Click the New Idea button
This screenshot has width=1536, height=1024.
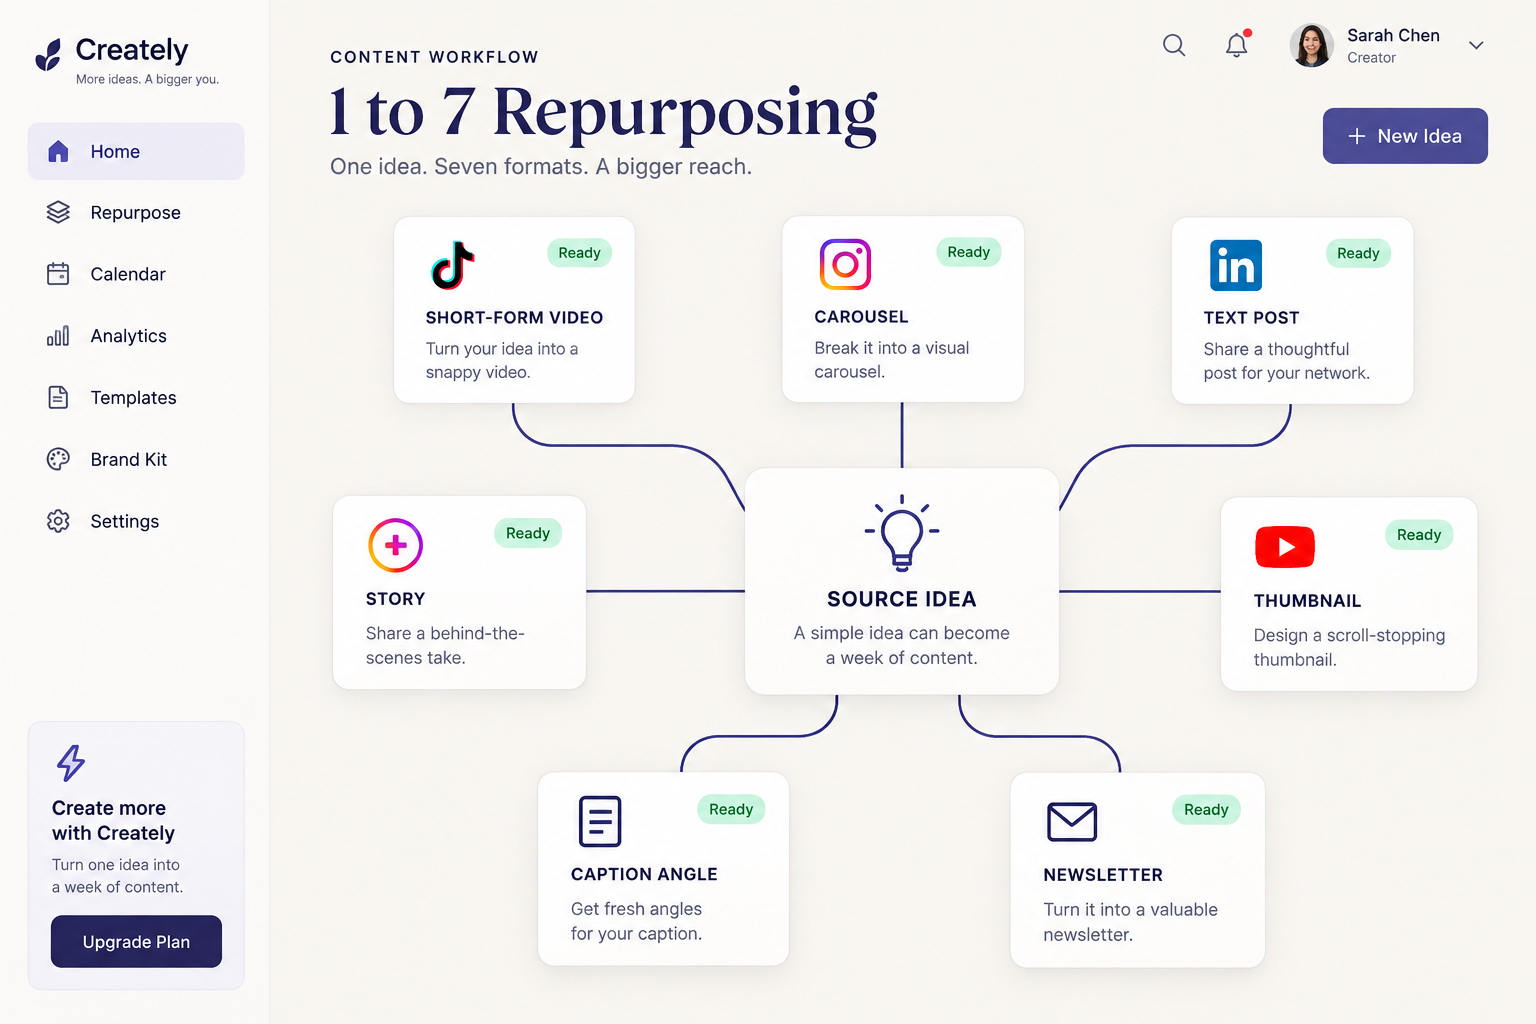(1405, 136)
